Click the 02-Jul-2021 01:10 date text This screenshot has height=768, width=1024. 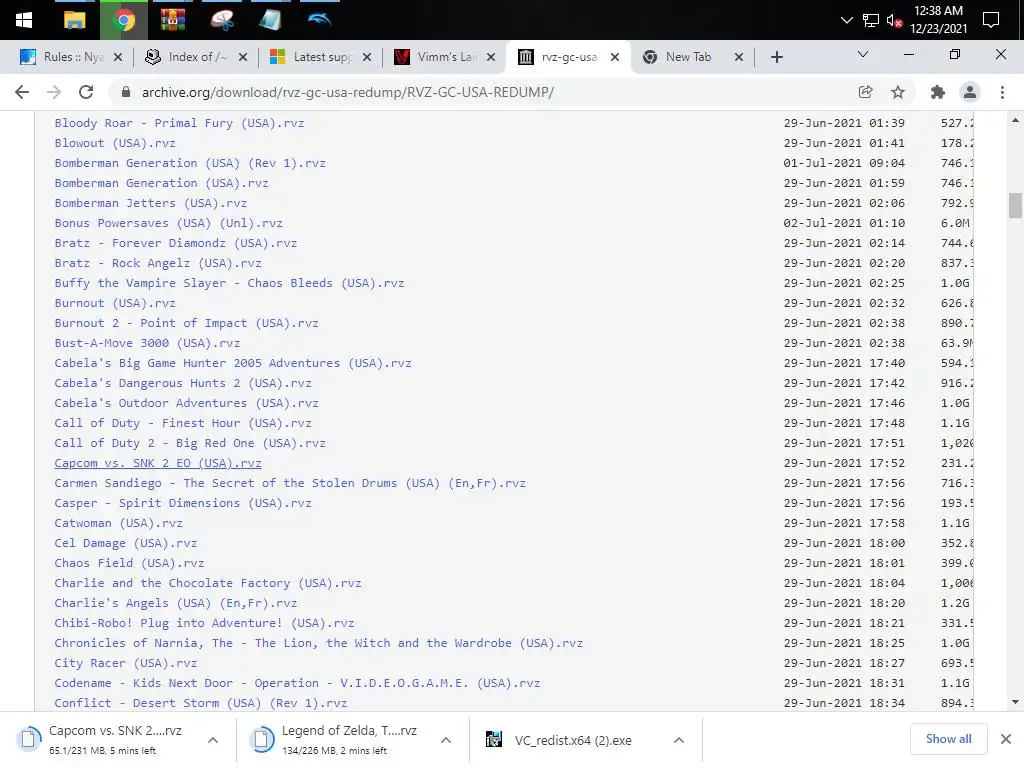[x=844, y=223]
